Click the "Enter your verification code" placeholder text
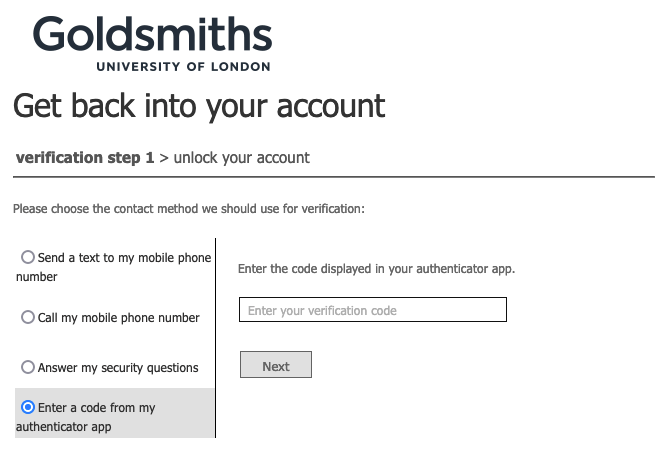The image size is (670, 452). tap(322, 311)
